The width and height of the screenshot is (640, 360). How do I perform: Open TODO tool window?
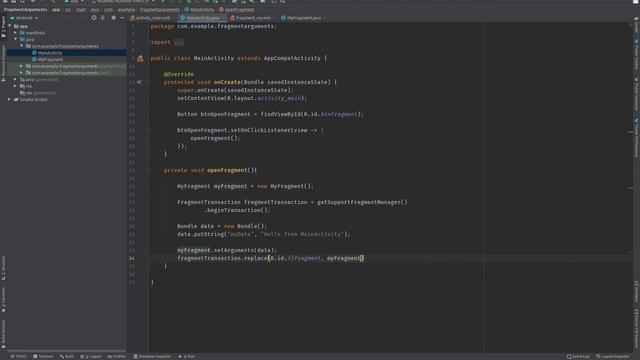point(18,357)
